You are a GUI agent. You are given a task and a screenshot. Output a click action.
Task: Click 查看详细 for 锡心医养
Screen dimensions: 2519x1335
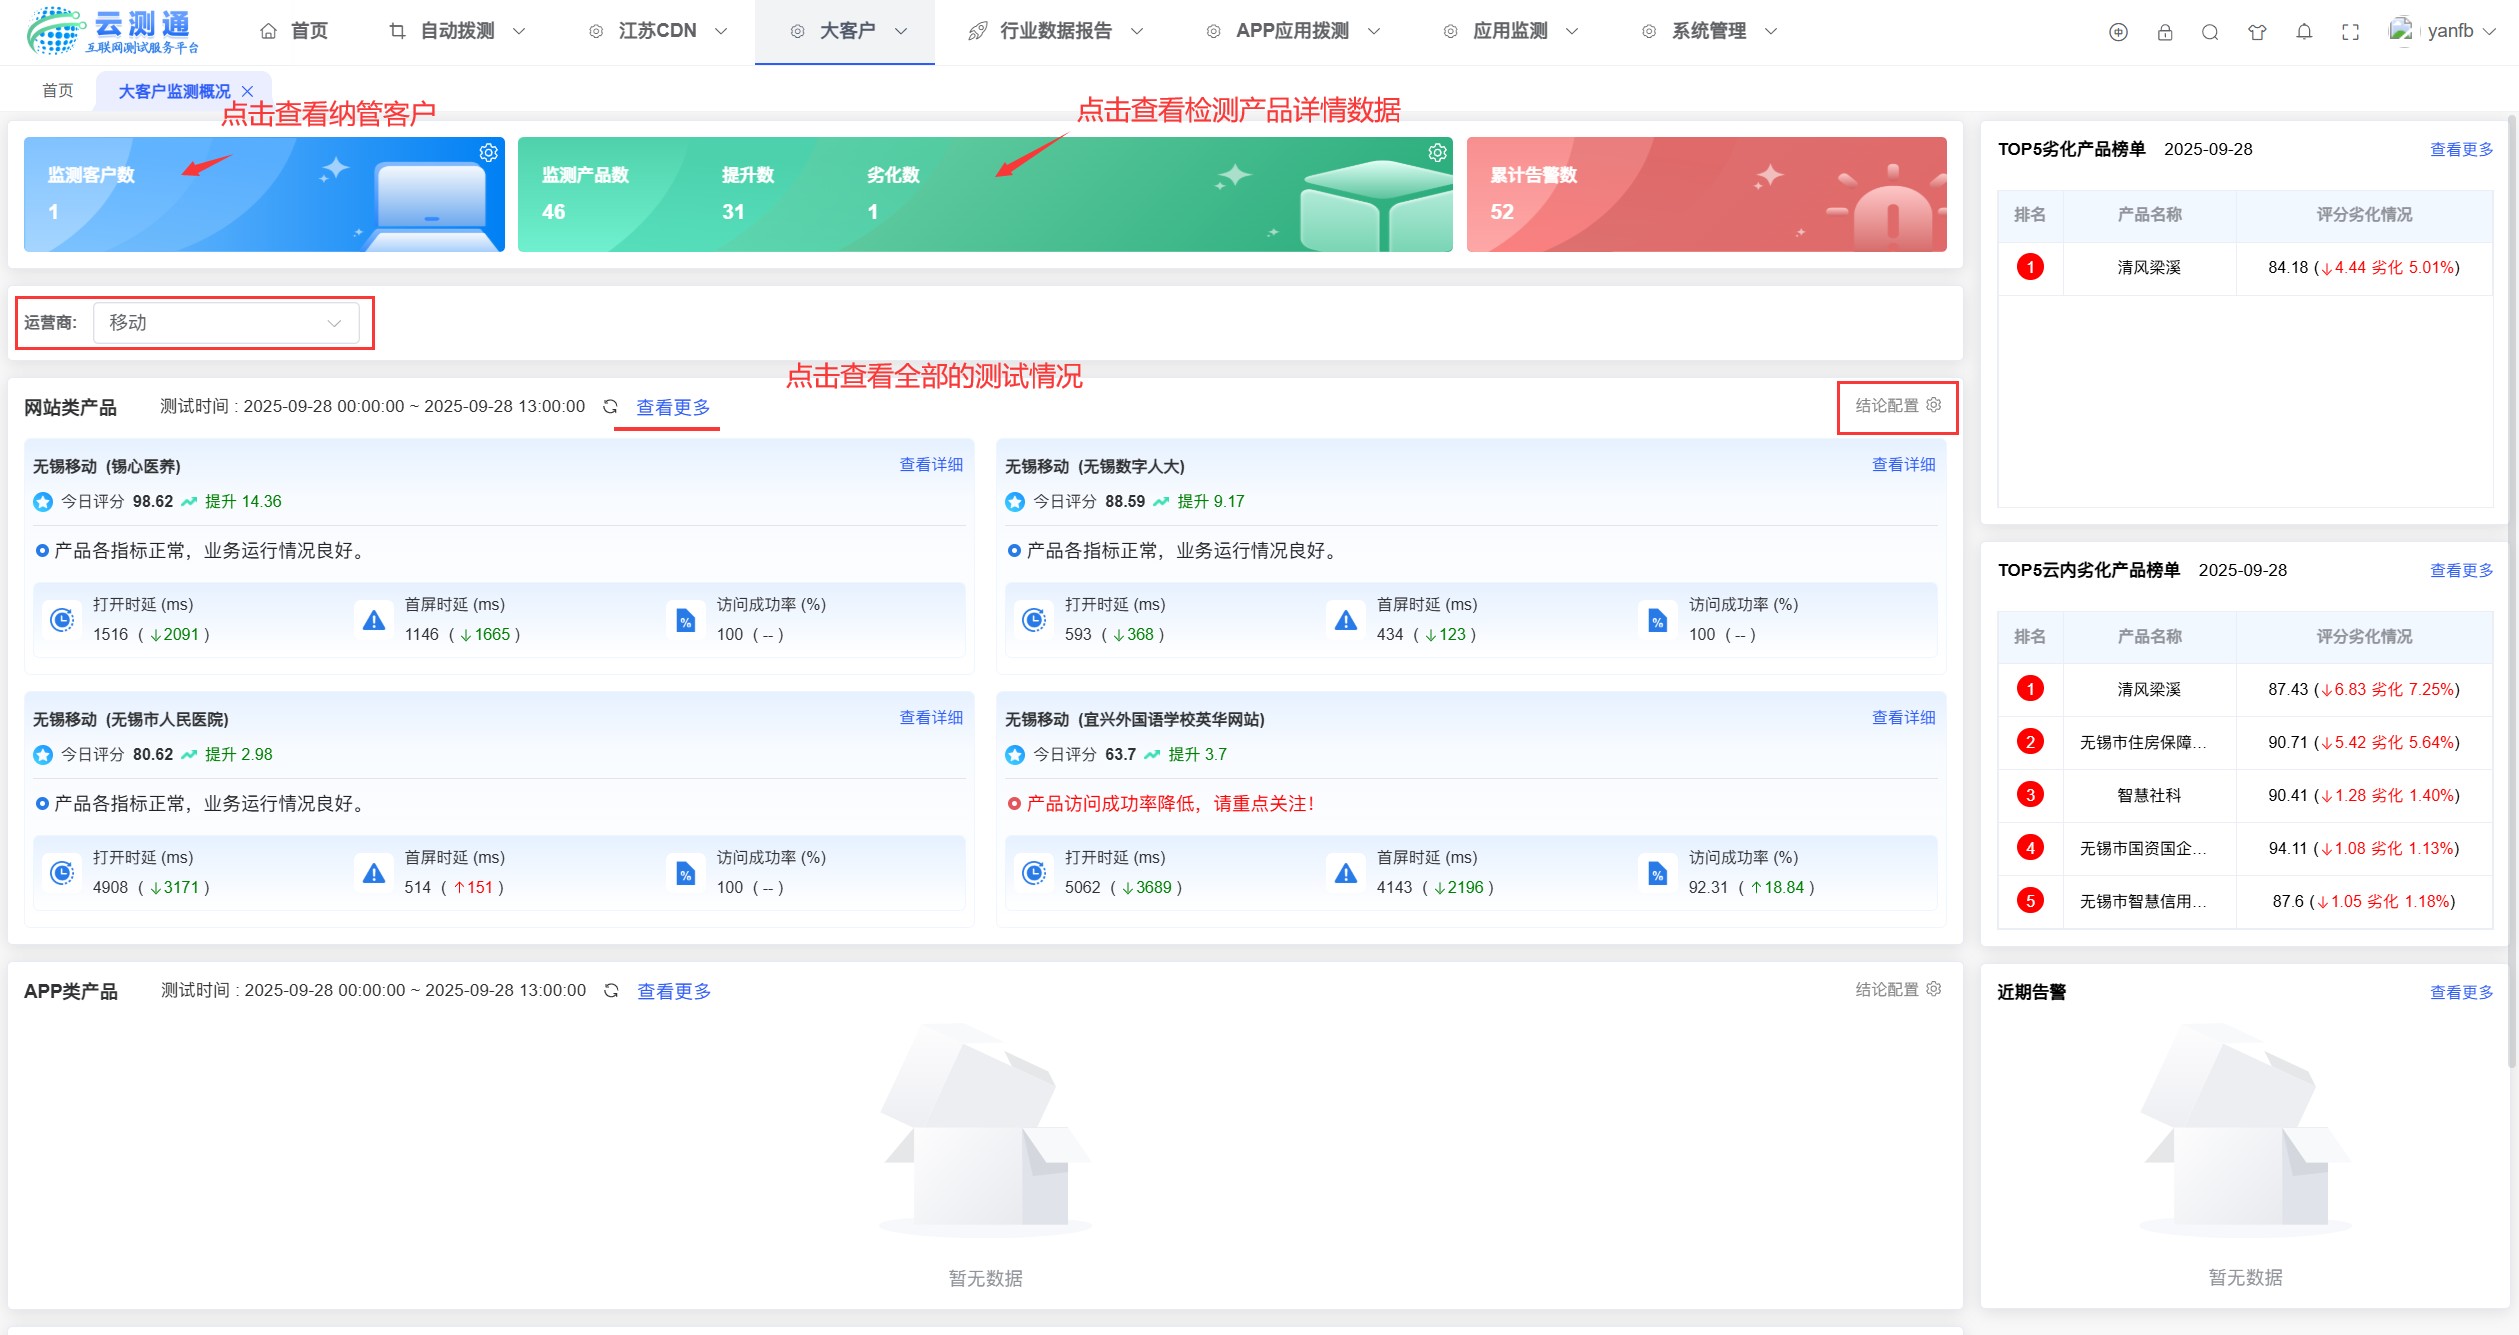[x=931, y=465]
